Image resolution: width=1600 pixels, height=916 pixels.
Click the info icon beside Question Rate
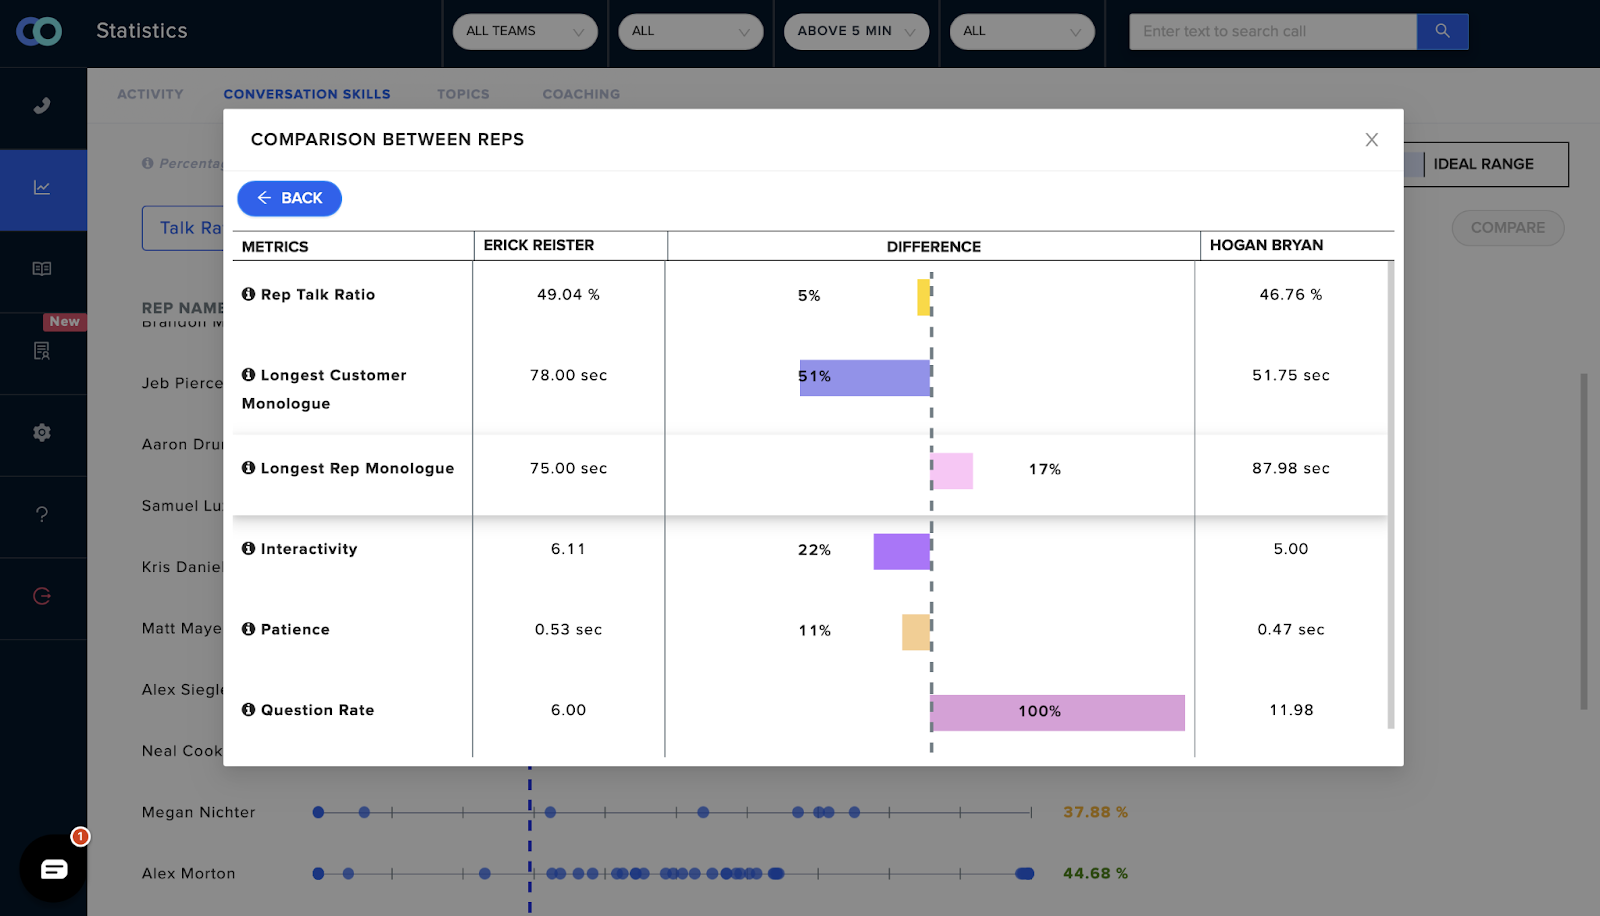[x=248, y=709]
